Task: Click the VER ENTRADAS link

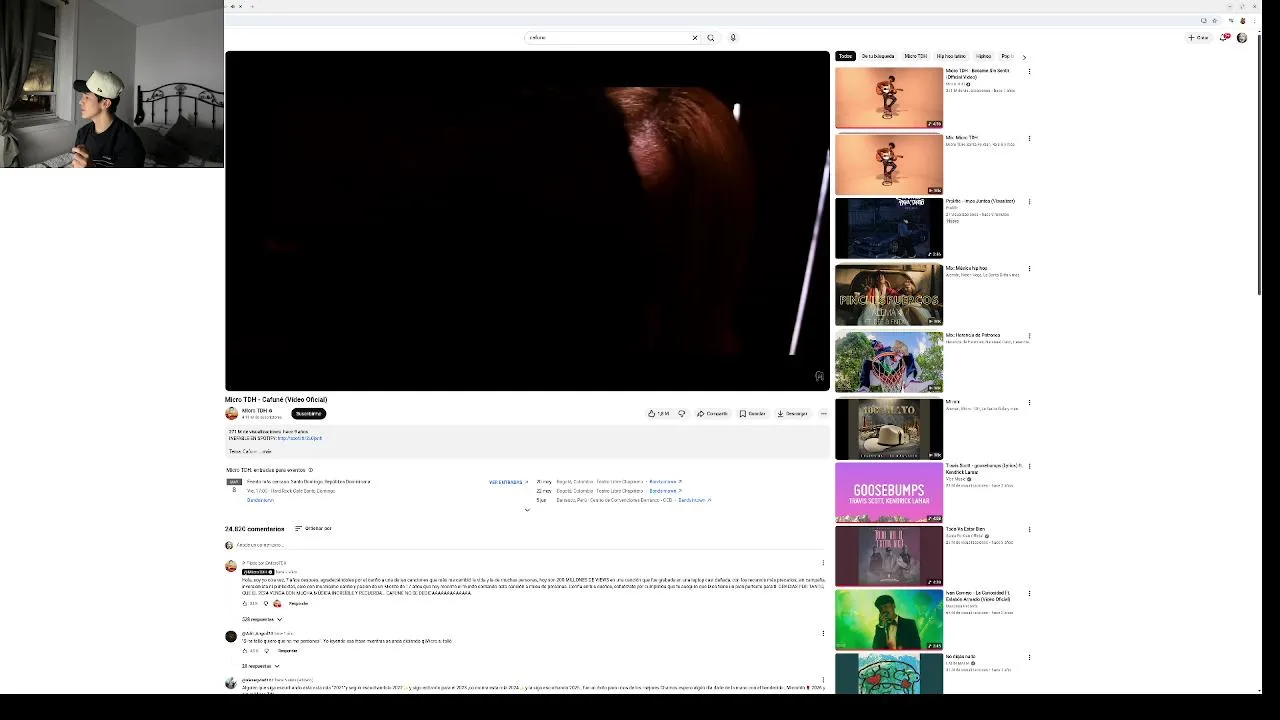Action: tap(508, 482)
